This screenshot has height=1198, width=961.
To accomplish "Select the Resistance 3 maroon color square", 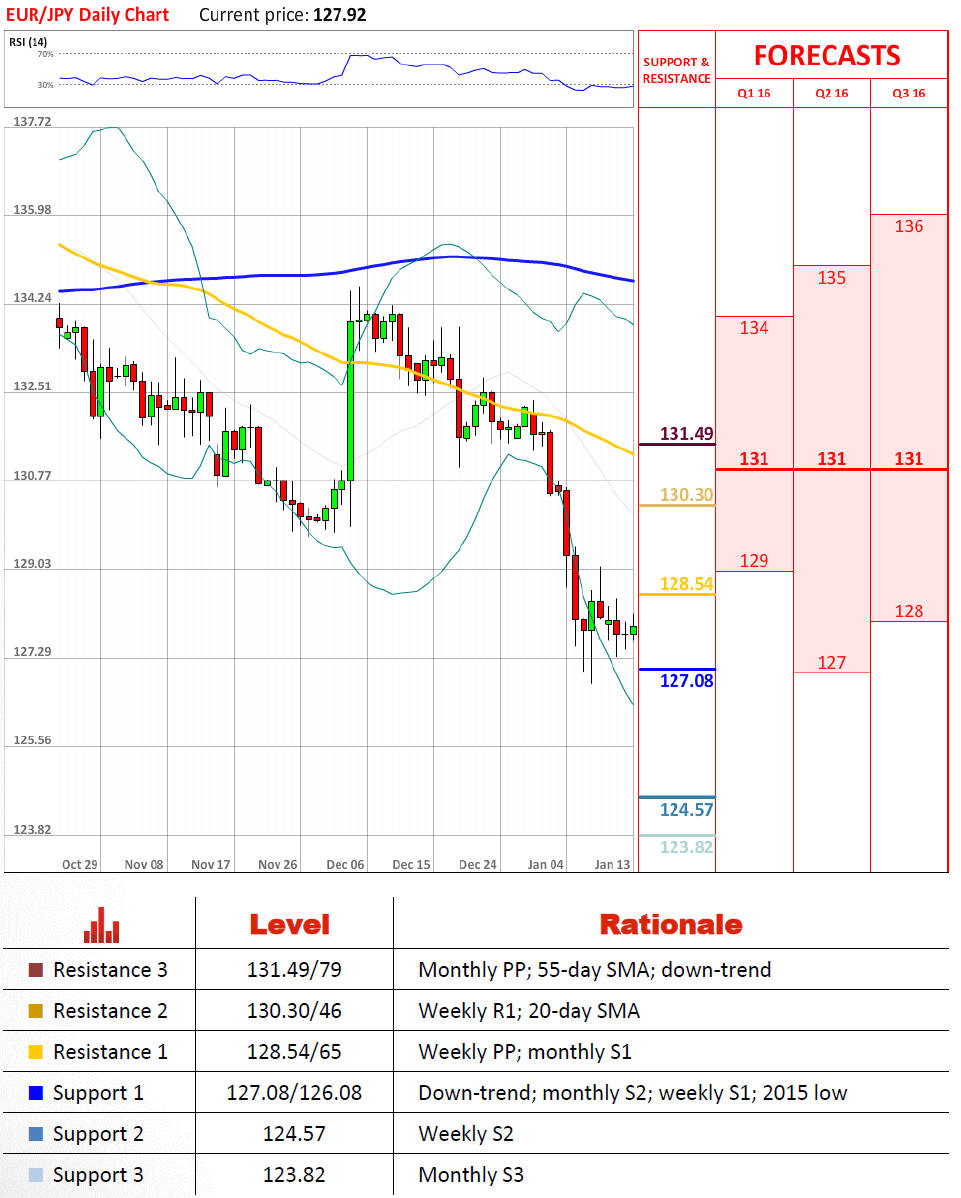I will click(36, 970).
